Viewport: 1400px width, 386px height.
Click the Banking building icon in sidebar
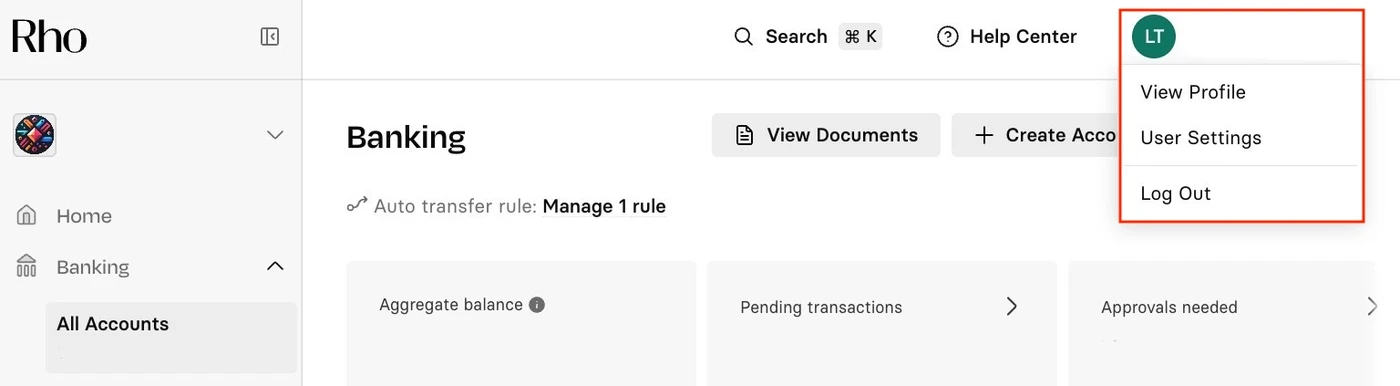27,267
